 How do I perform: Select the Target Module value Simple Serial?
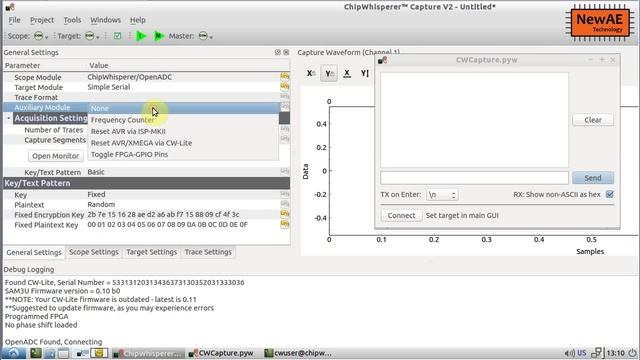pyautogui.click(x=109, y=87)
